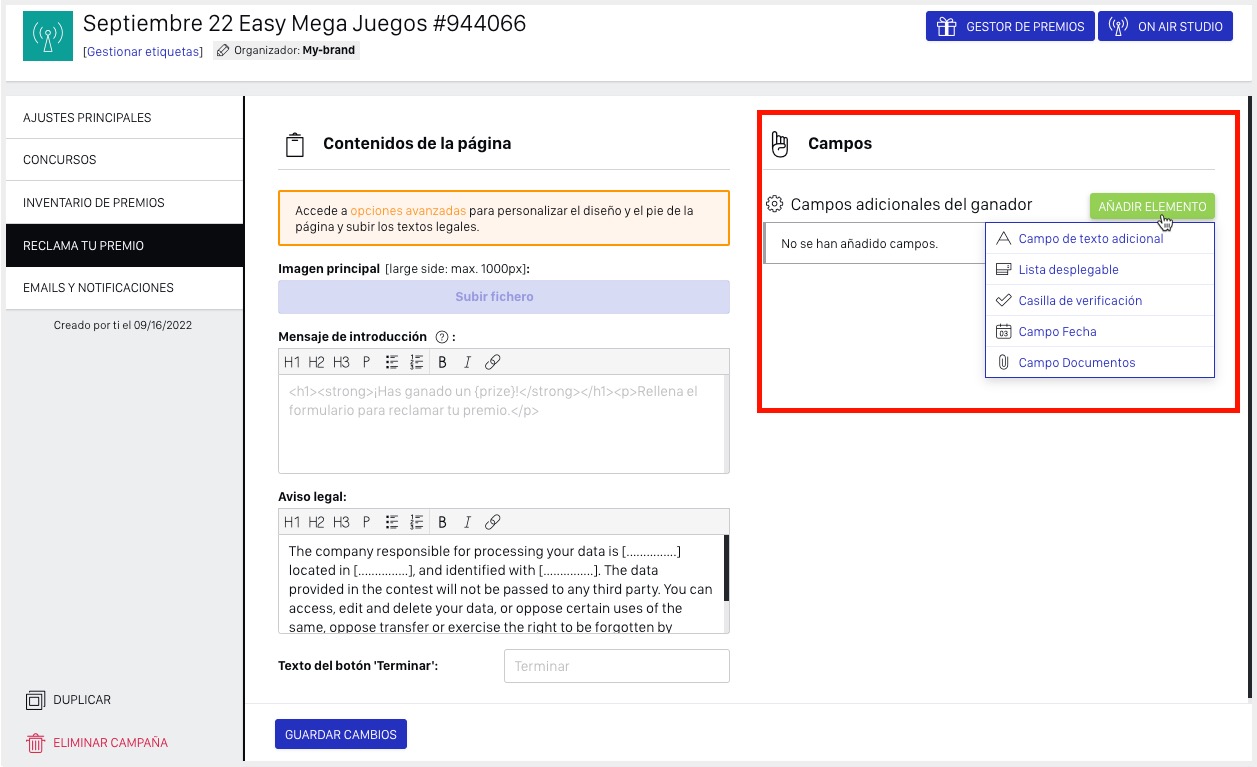1257x767 pixels.
Task: Select Casilla de verificación from the dropdown
Action: pyautogui.click(x=1079, y=301)
